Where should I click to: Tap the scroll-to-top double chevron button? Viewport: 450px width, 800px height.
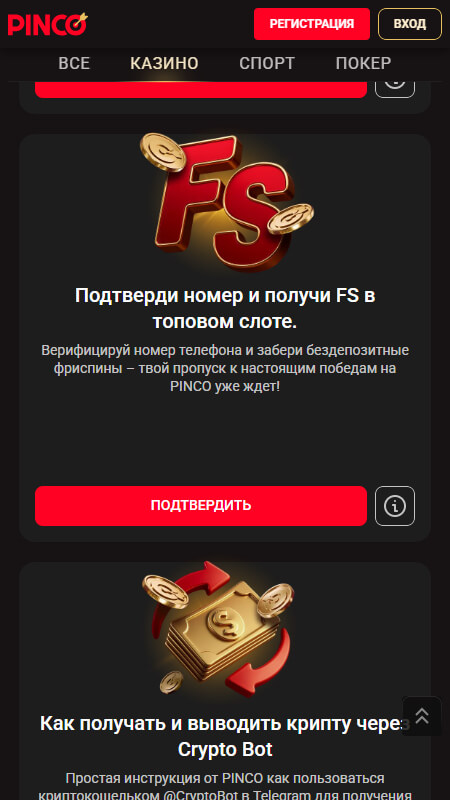point(422,716)
